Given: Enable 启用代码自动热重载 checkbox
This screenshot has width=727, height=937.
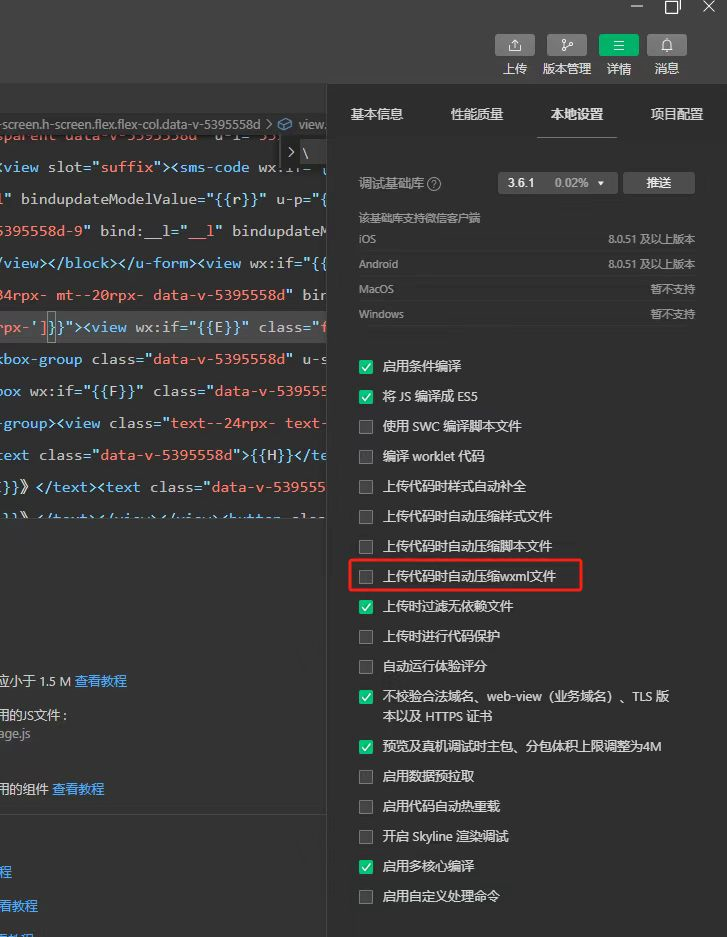Looking at the screenshot, I should (x=366, y=806).
